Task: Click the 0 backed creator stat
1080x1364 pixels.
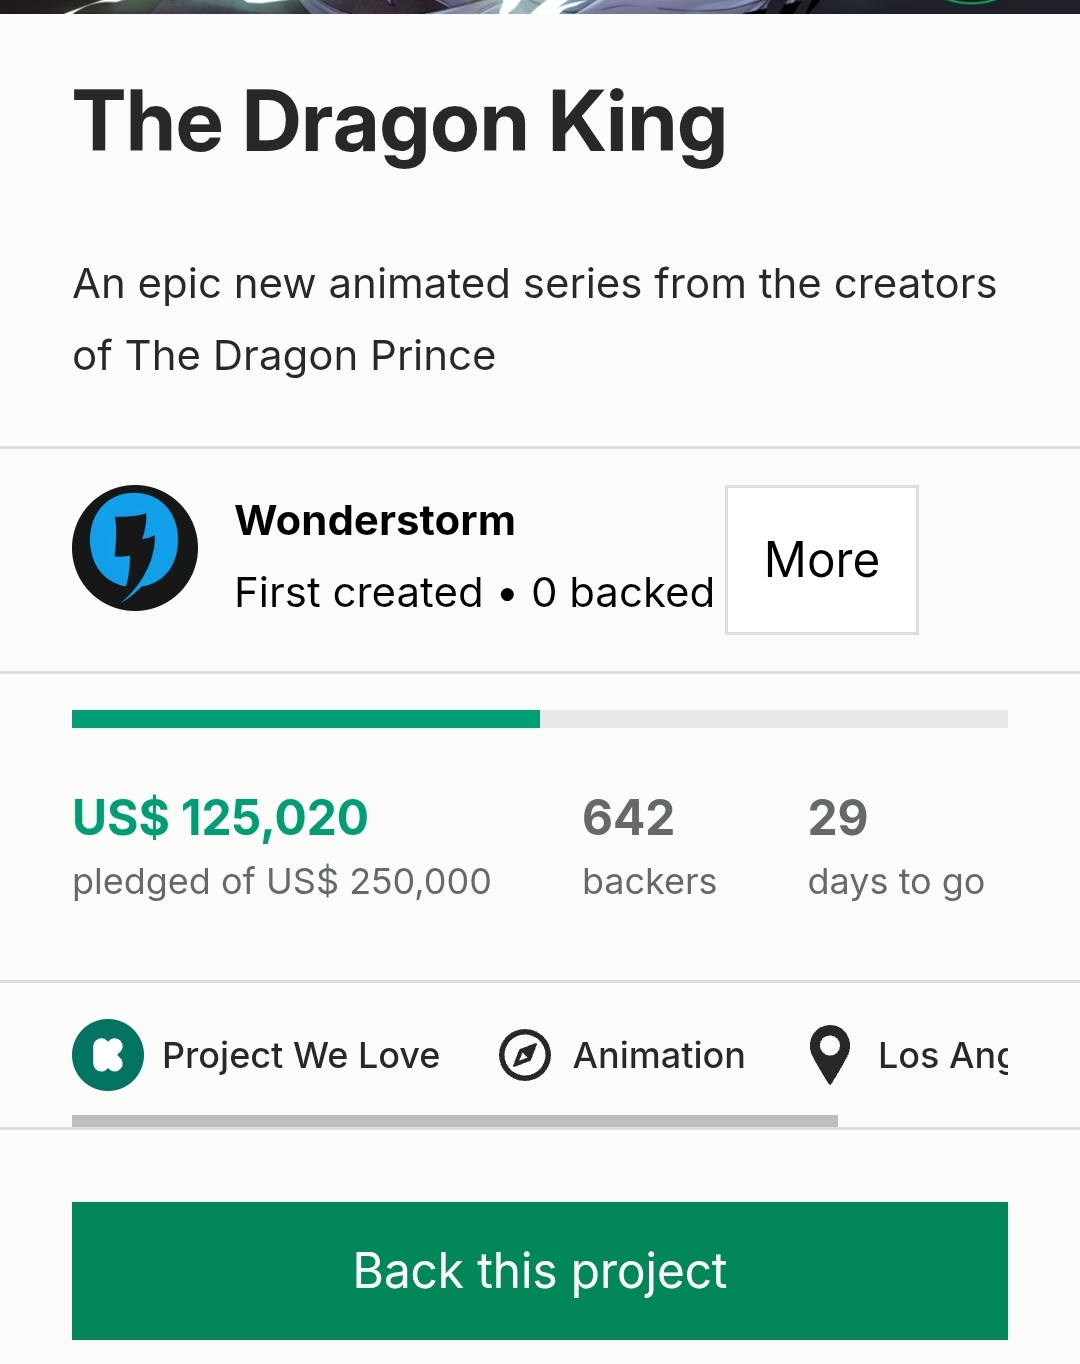Action: (623, 593)
